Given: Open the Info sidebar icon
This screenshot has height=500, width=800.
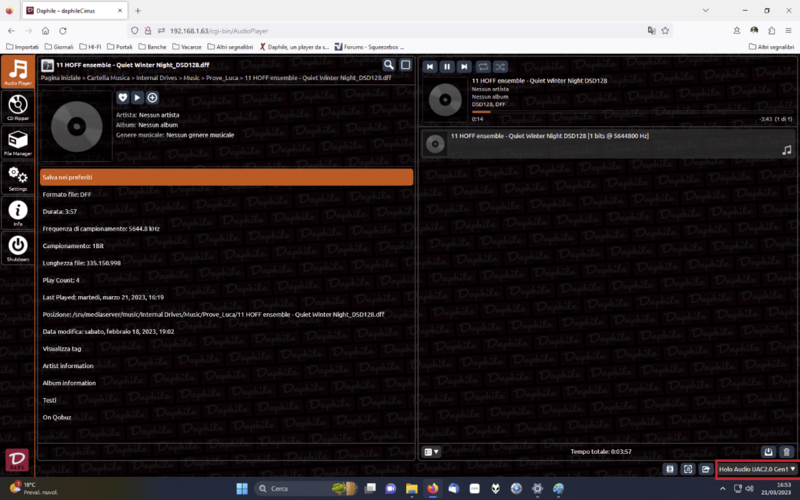Looking at the screenshot, I should click(x=17, y=213).
